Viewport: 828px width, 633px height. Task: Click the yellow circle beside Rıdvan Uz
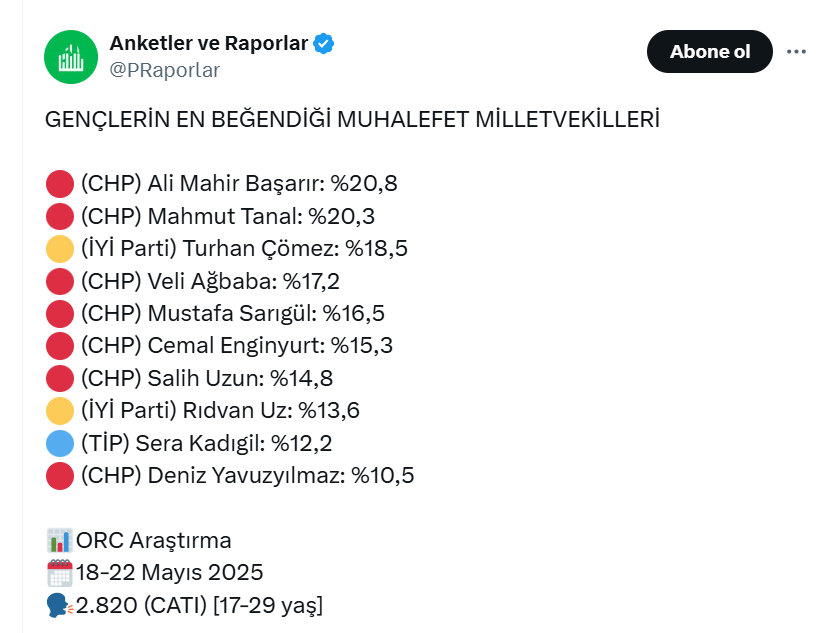tap(60, 411)
